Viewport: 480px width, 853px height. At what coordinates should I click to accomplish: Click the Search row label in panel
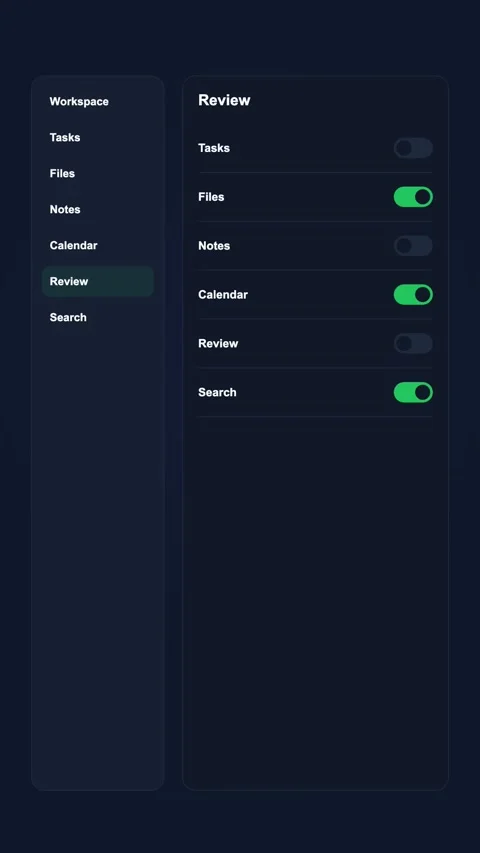tap(217, 393)
